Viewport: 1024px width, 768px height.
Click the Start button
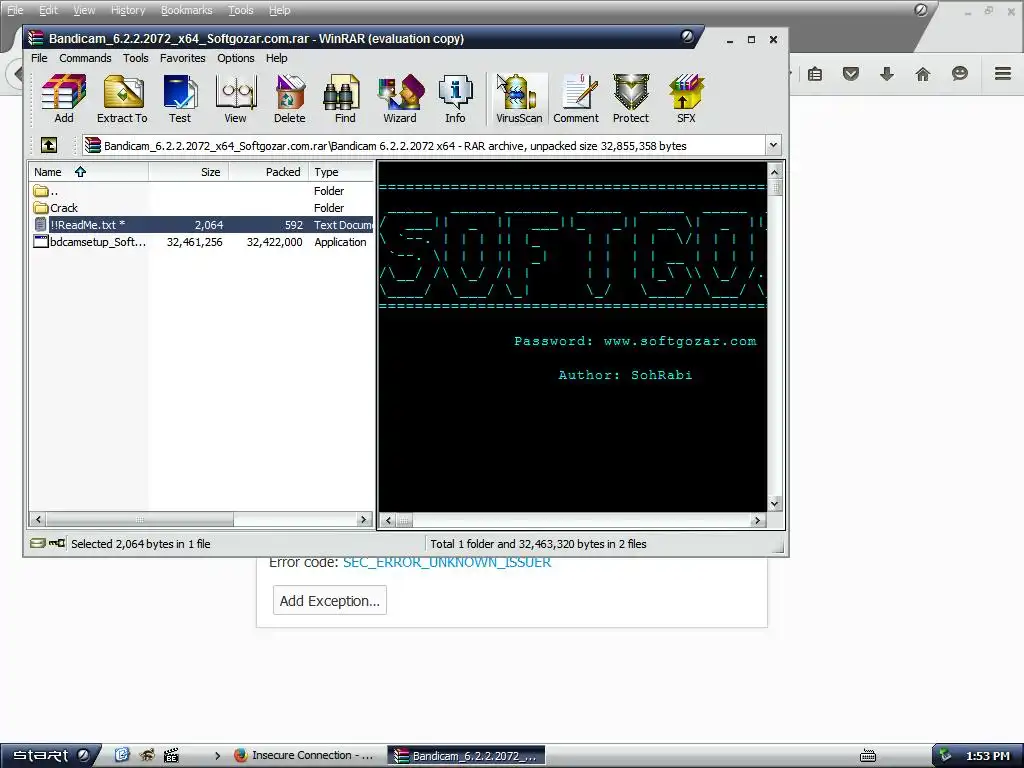[50, 756]
